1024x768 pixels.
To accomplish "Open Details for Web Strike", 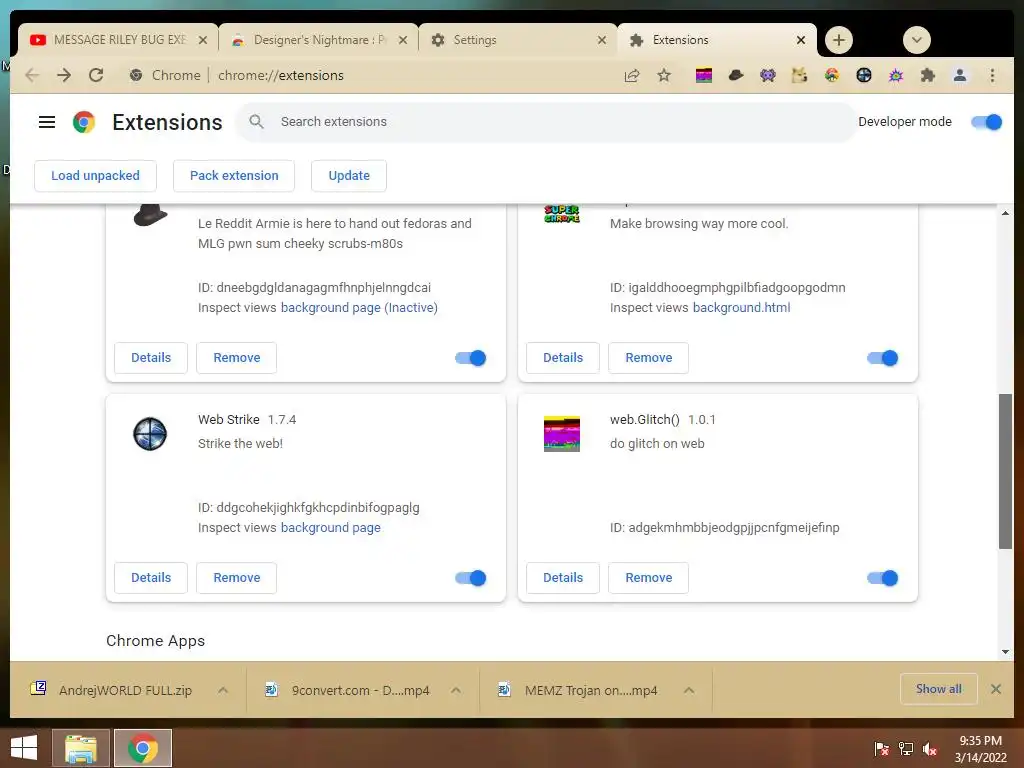I will [151, 578].
